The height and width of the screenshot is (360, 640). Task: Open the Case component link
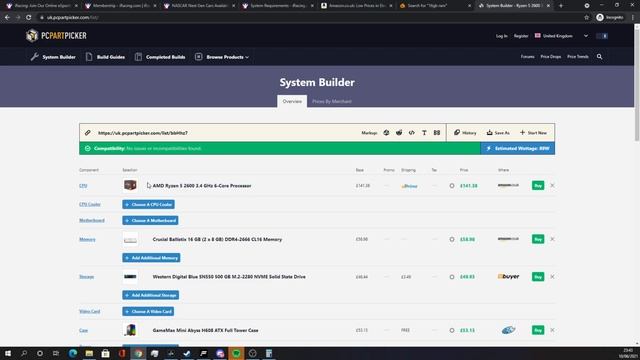(x=83, y=330)
